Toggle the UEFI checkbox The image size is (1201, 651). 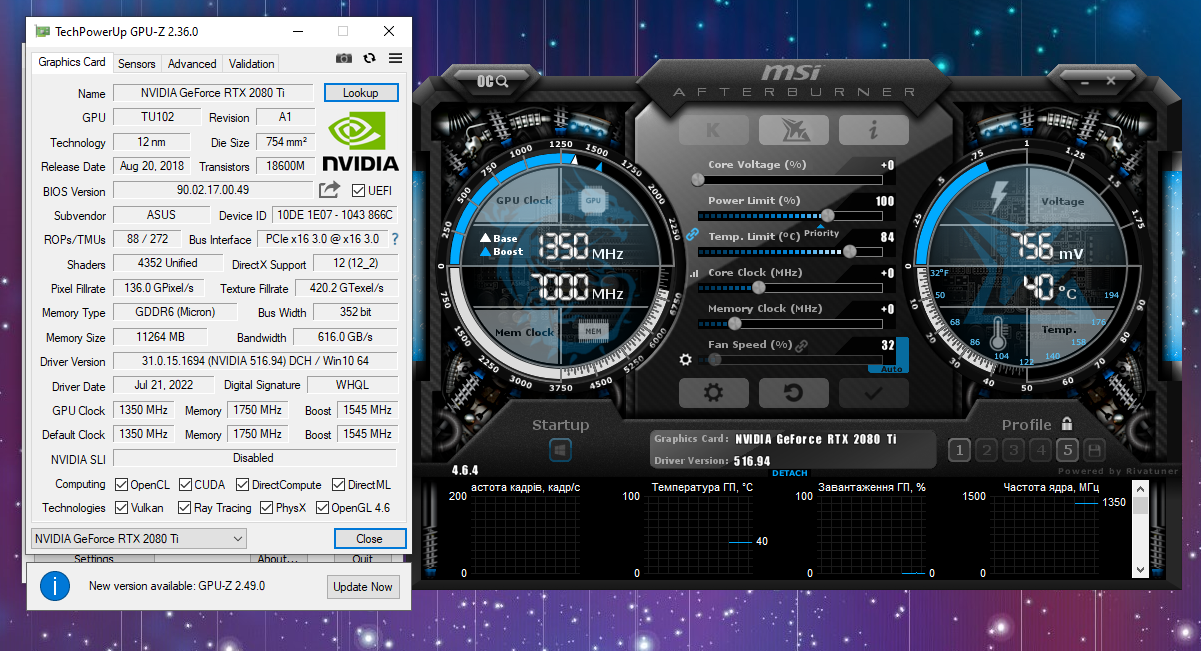(359, 190)
